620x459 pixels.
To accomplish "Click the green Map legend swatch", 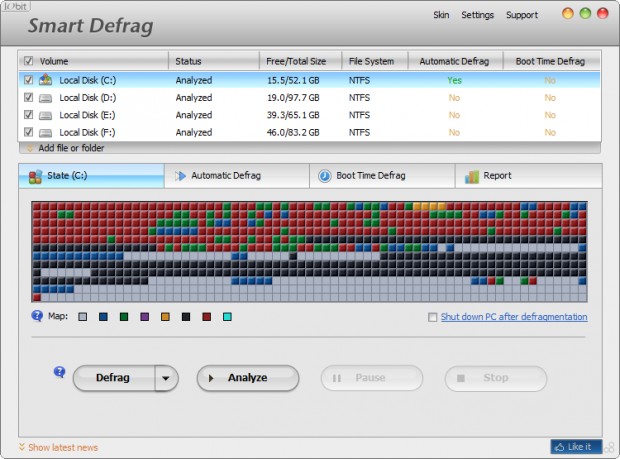I will pos(124,317).
